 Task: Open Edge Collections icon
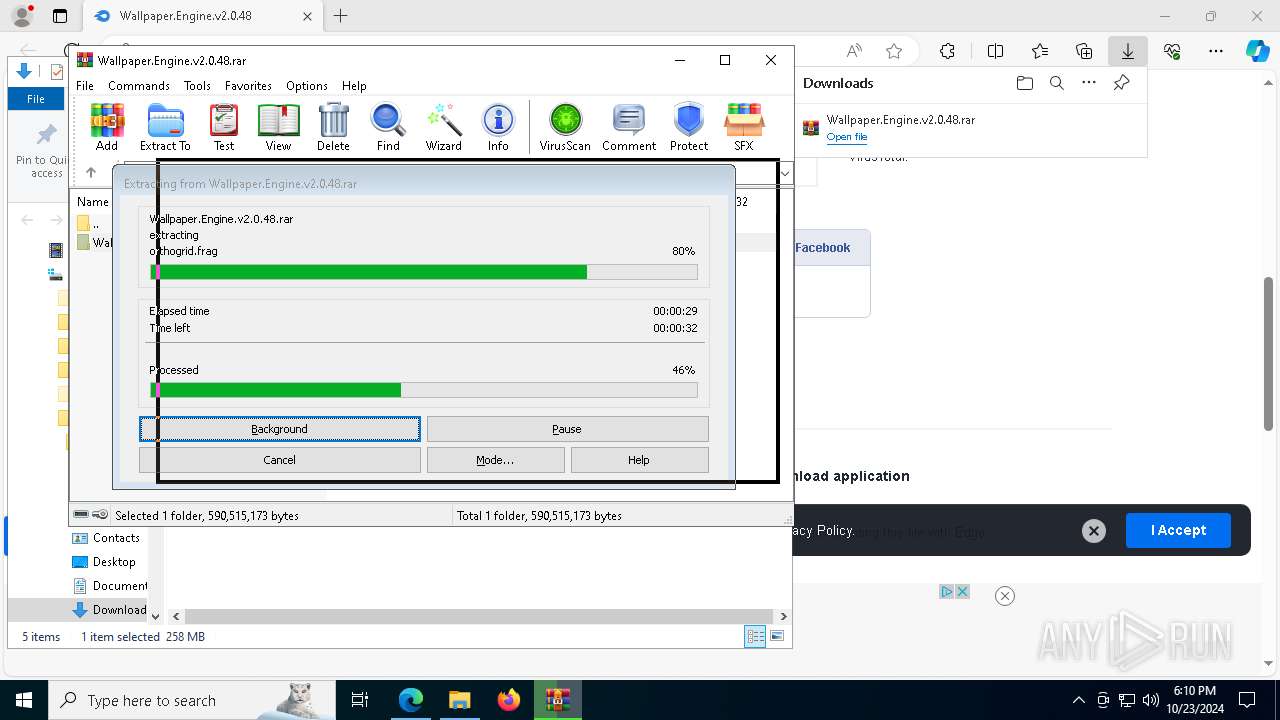[1084, 51]
